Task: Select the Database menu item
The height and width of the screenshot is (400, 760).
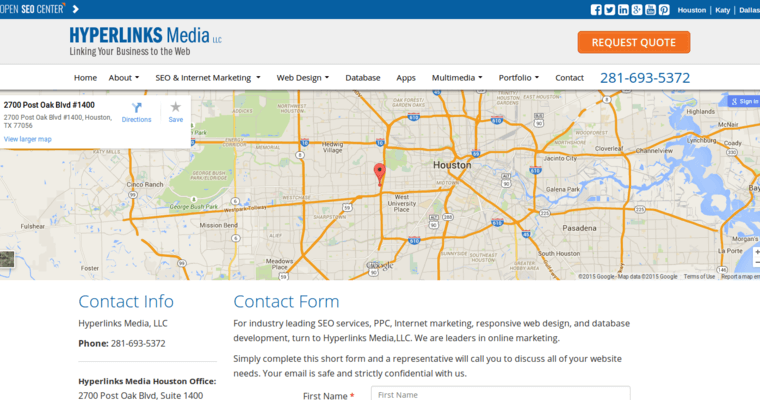Action: tap(363, 77)
